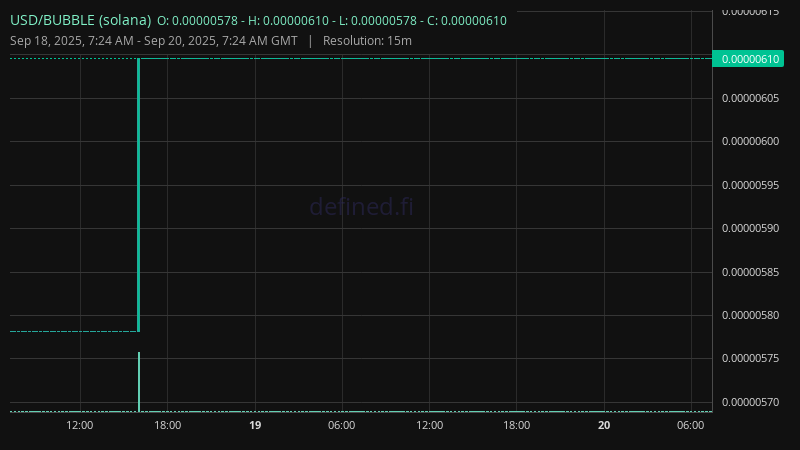The width and height of the screenshot is (800, 450).
Task: Click the 0.00000570 price axis label
Action: 751,403
